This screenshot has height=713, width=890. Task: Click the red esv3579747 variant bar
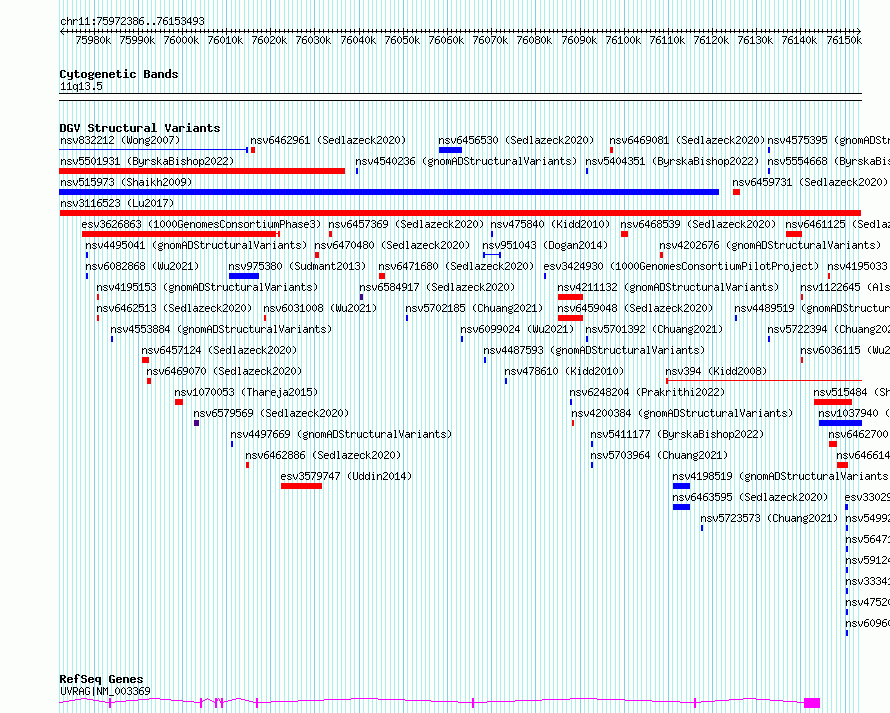(x=301, y=486)
